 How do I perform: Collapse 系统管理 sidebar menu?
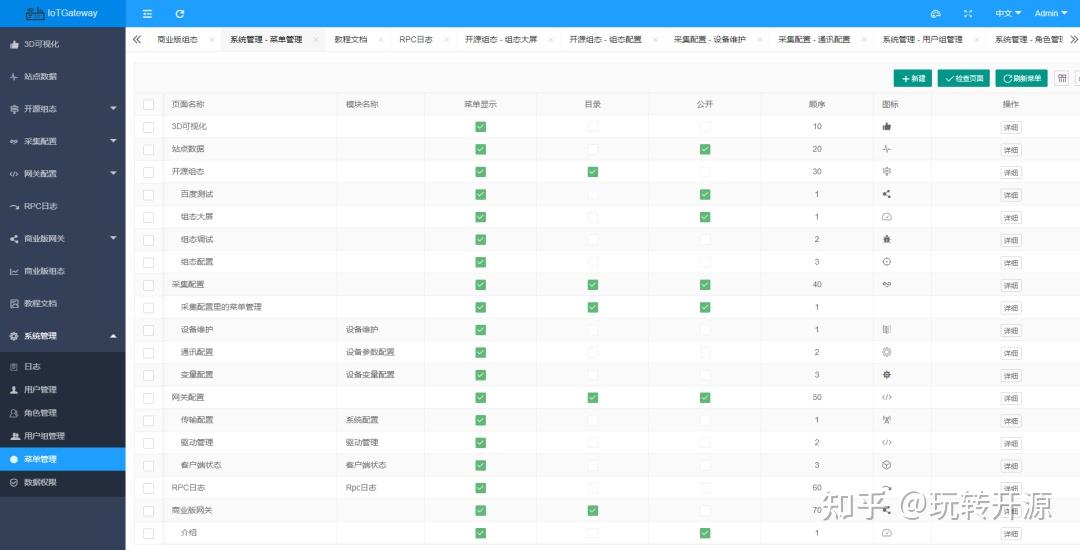click(63, 336)
